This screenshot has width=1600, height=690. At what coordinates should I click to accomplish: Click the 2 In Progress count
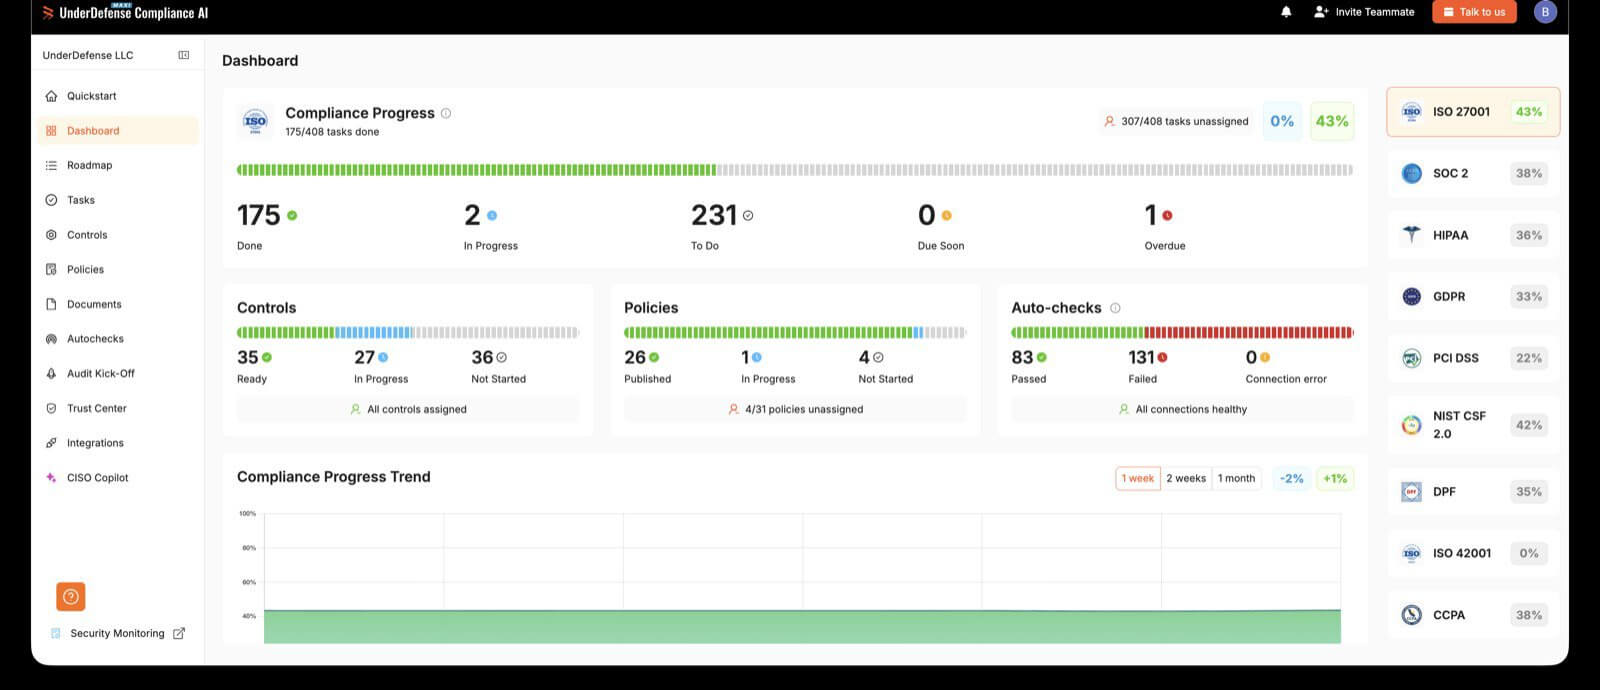point(472,215)
